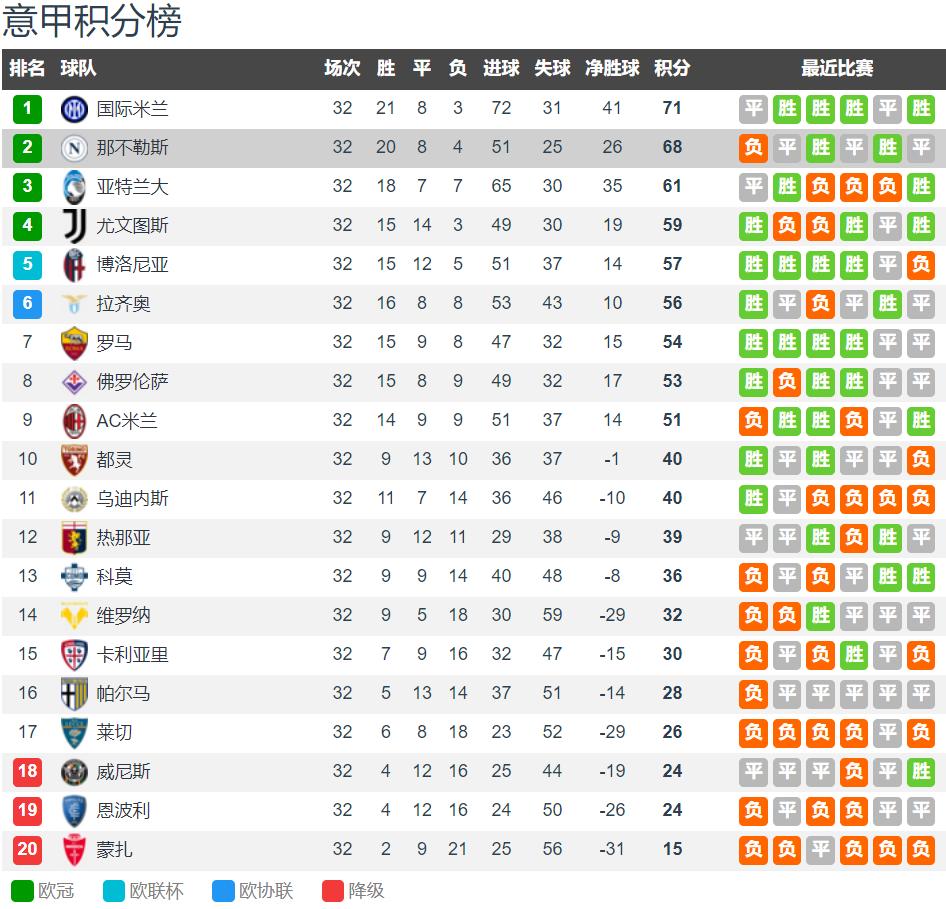946x909 pixels.
Task: Open the 博洛尼亚 team name link
Action: tap(132, 265)
